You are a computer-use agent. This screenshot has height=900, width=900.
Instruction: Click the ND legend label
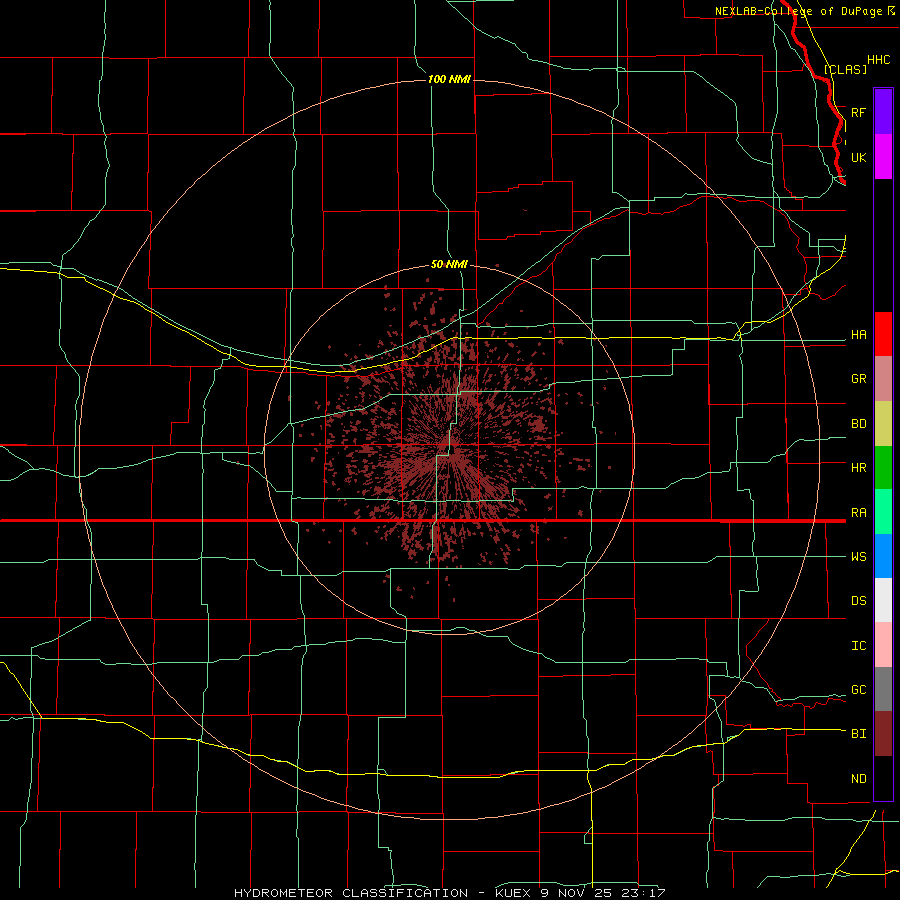pyautogui.click(x=858, y=779)
